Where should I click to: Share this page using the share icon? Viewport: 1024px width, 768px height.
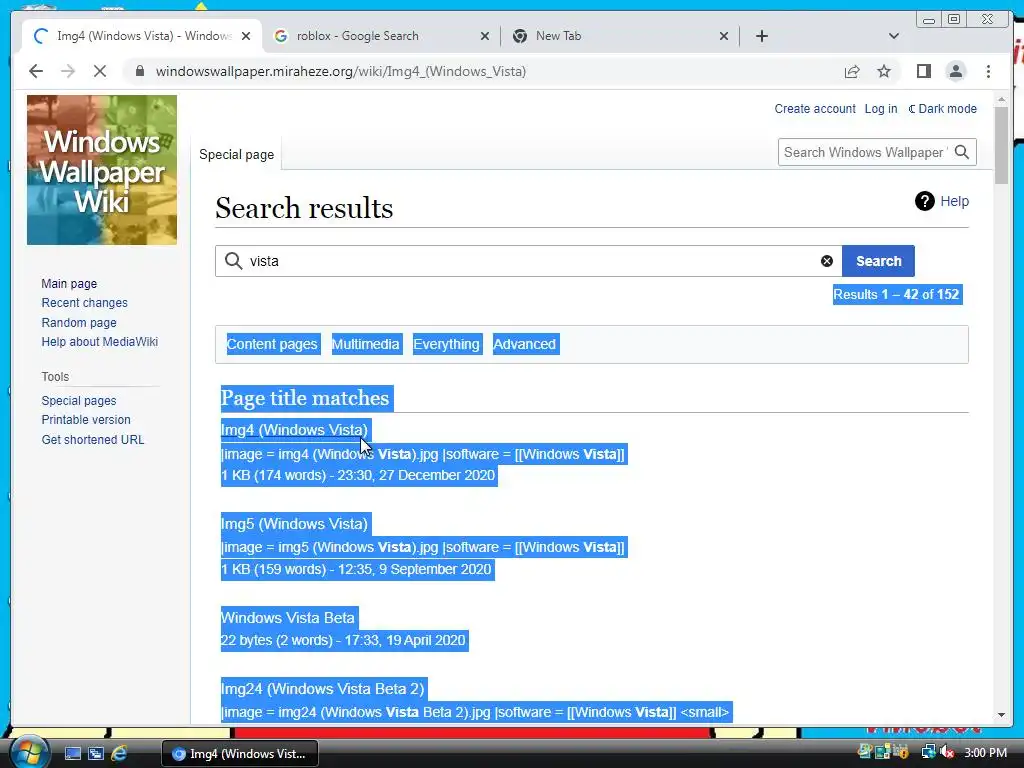(852, 71)
